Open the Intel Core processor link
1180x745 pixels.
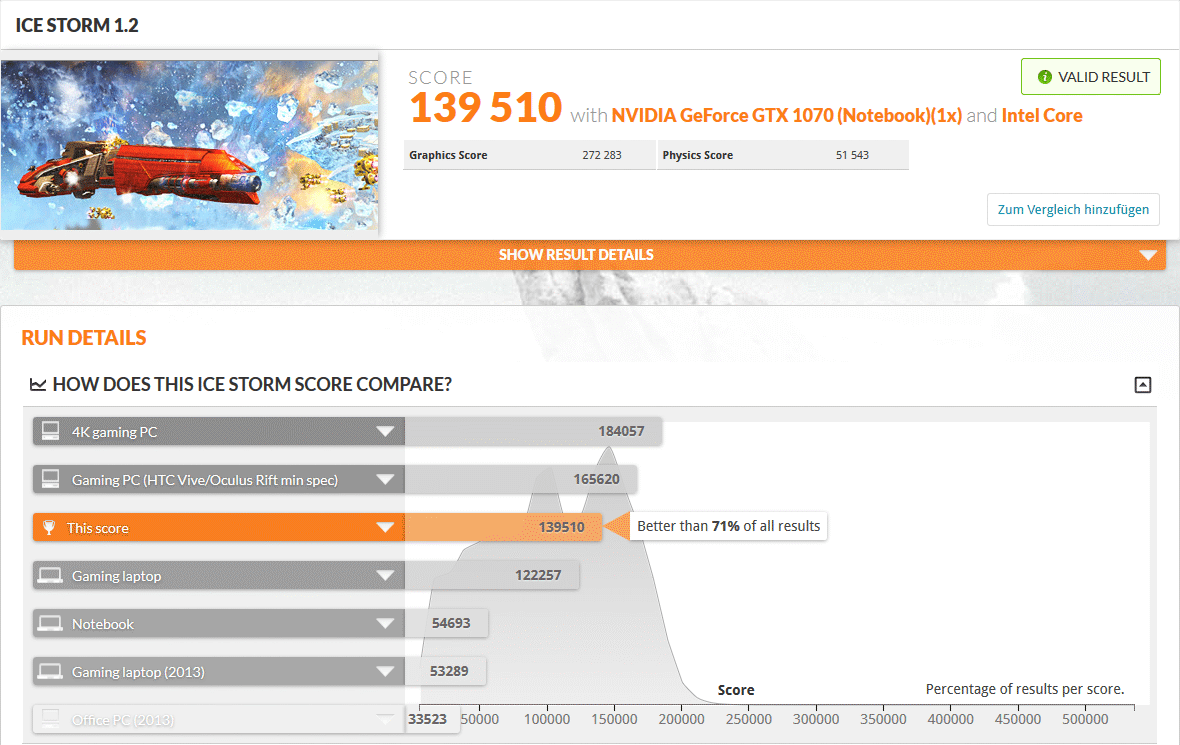(1042, 115)
